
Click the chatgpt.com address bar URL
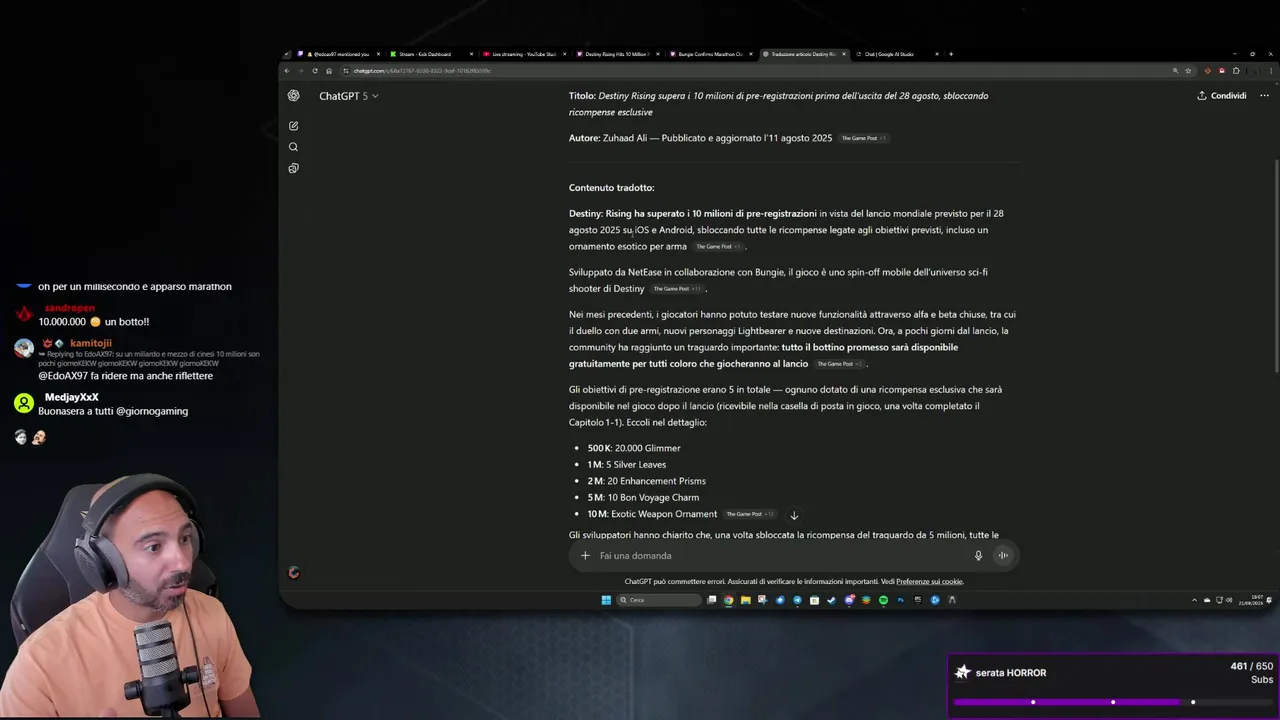422,71
